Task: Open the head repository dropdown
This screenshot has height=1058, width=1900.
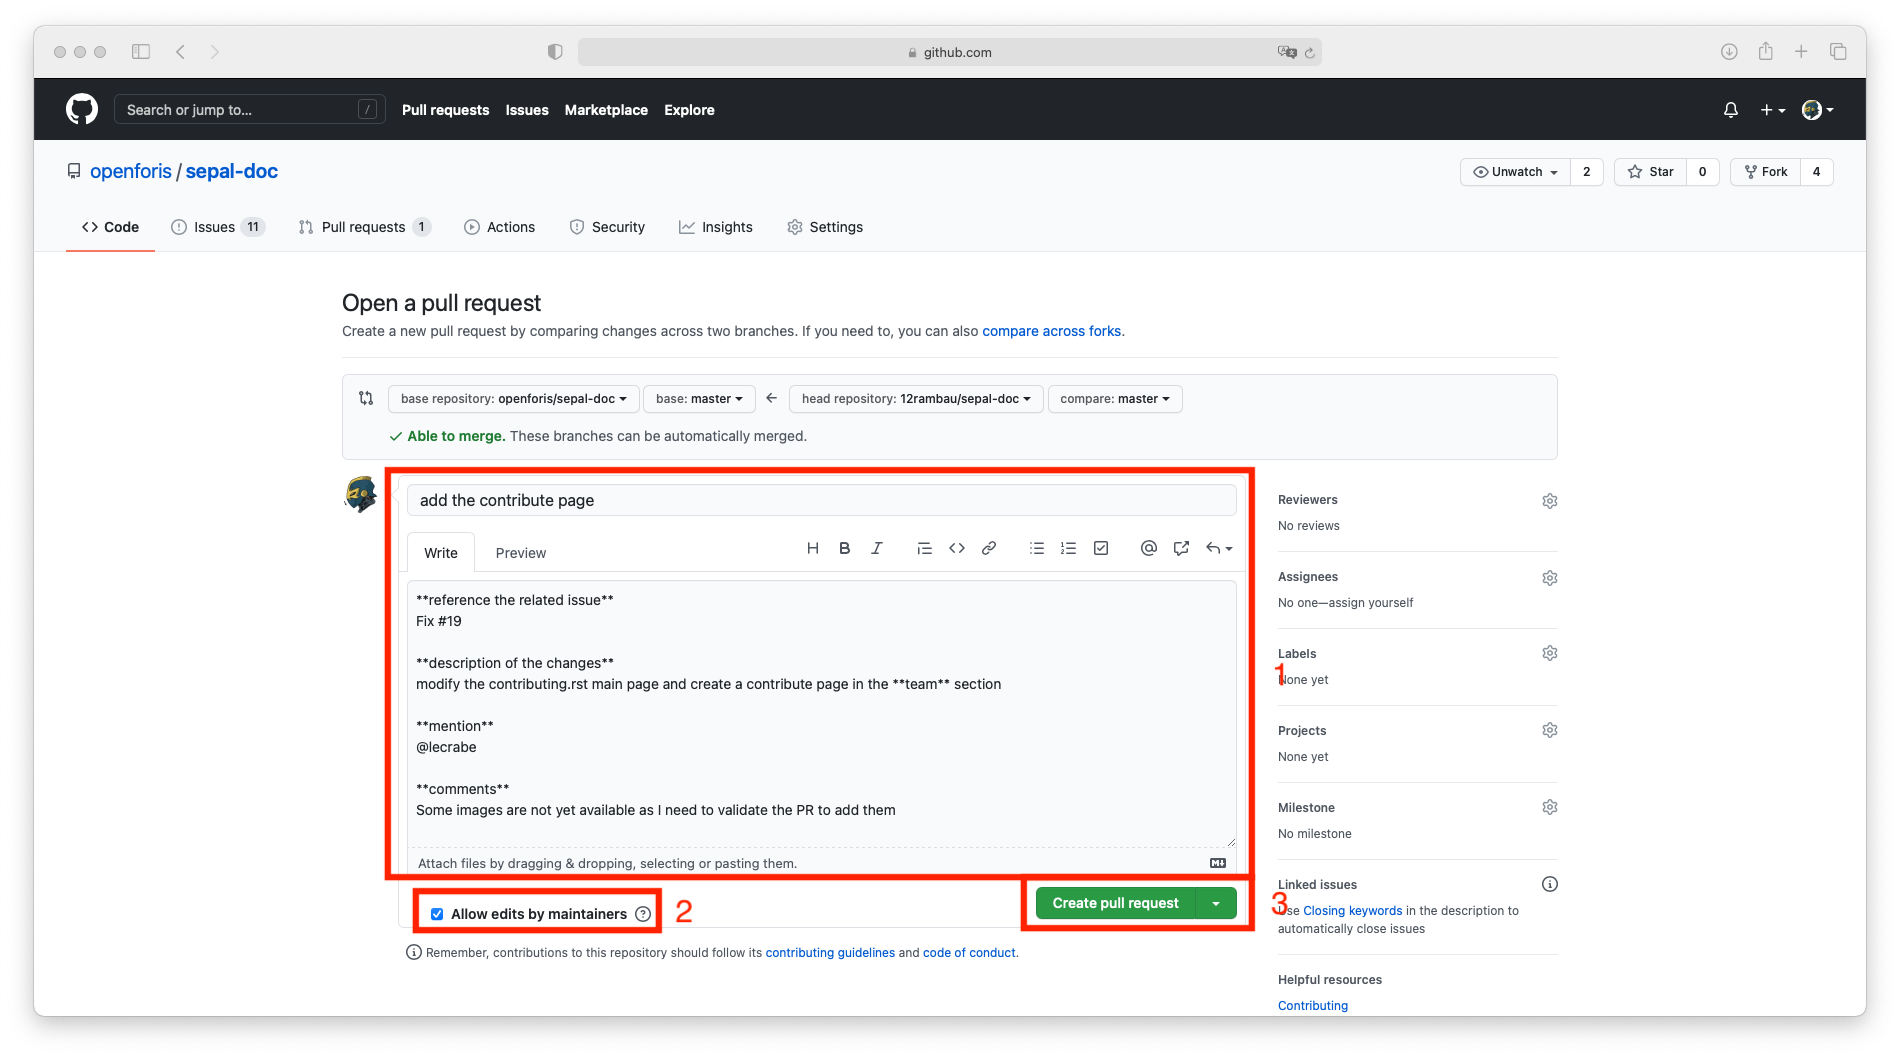Action: [x=915, y=399]
